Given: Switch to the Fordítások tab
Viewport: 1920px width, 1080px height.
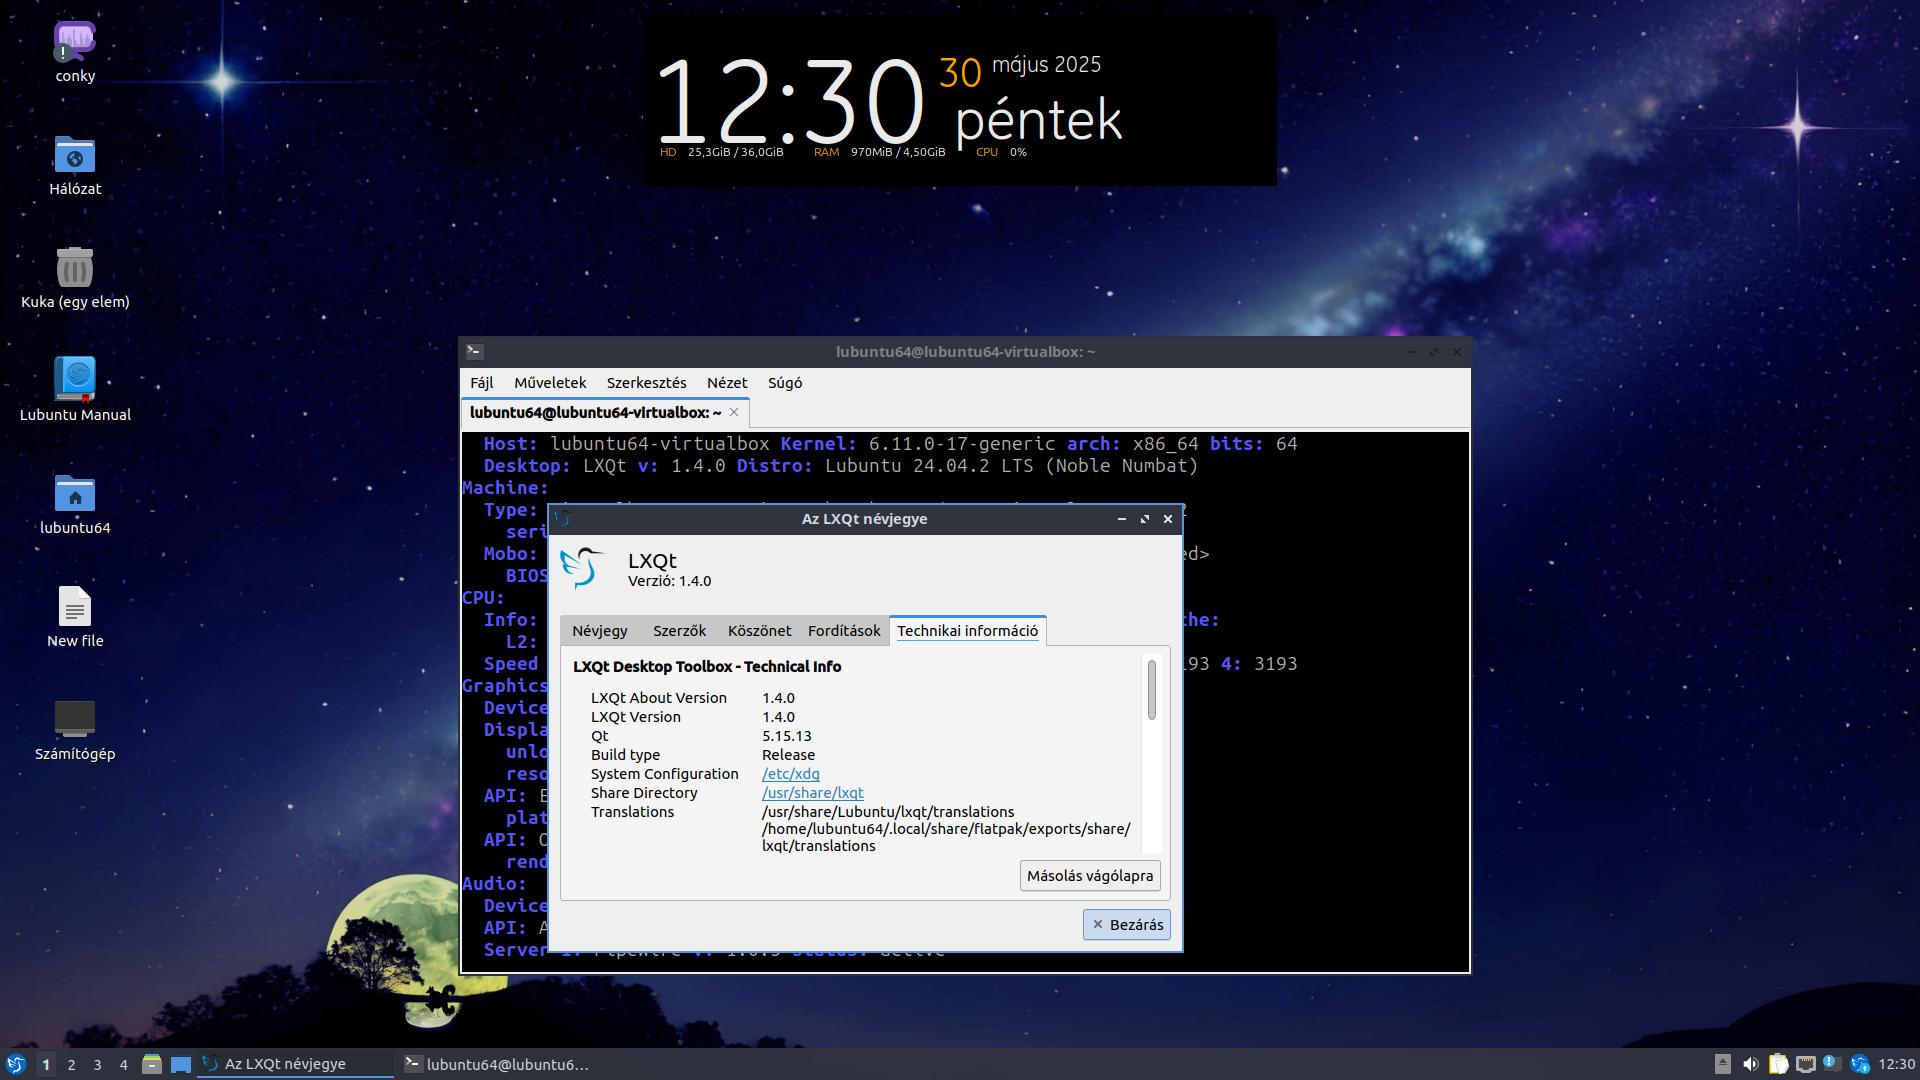Looking at the screenshot, I should 844,631.
